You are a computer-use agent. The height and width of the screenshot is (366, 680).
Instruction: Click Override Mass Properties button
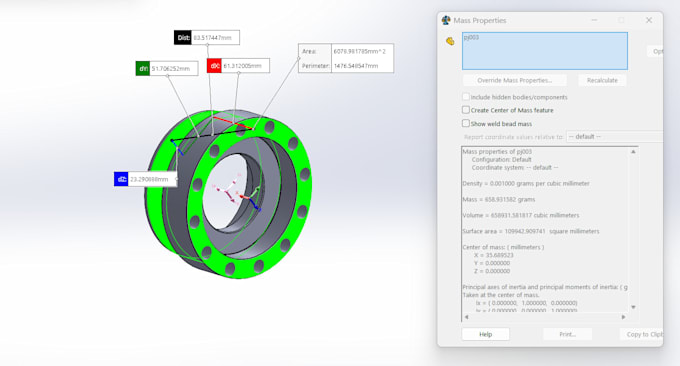[515, 80]
